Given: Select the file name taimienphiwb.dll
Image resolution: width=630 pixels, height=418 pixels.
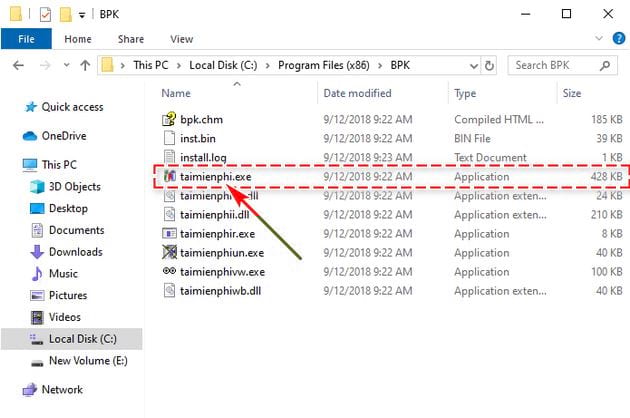Looking at the screenshot, I should pos(221,291).
